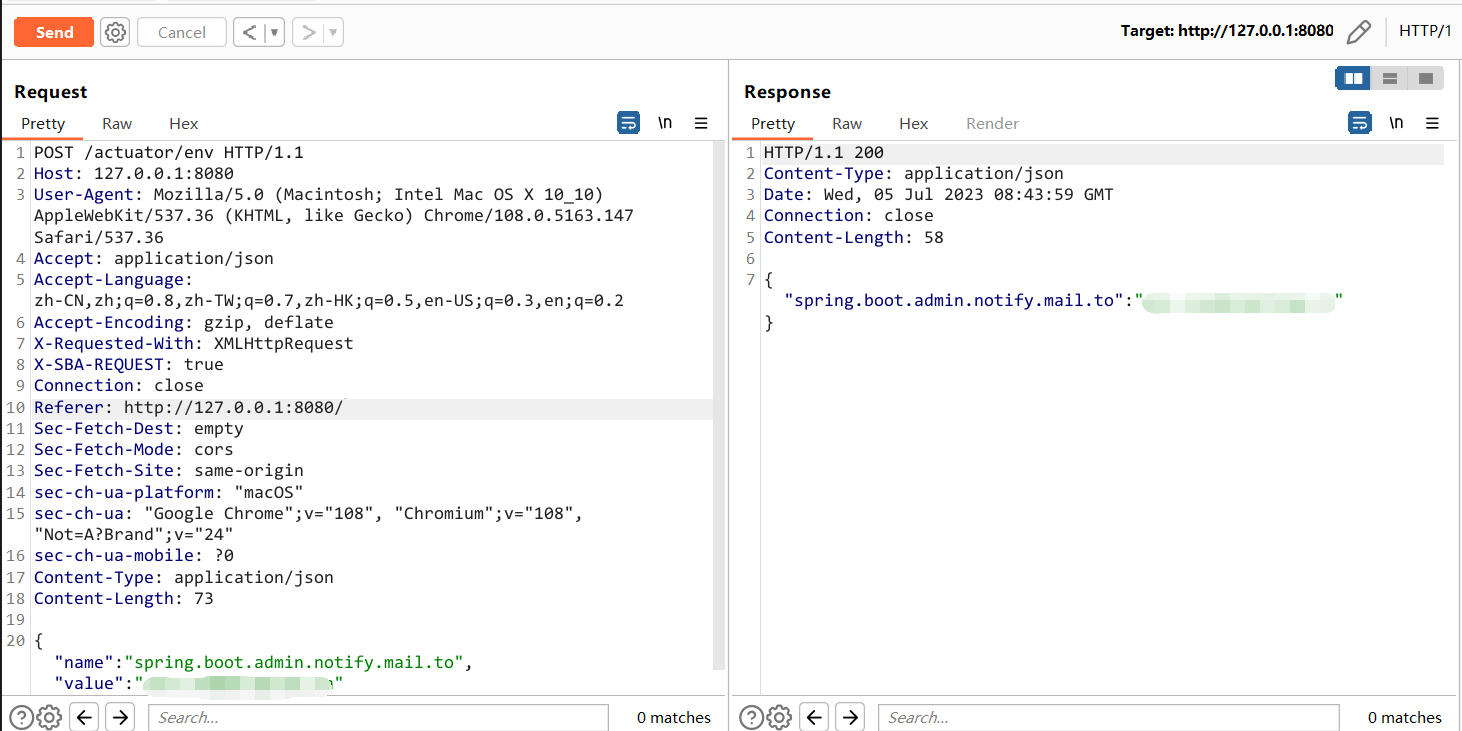
Task: Jump to next match in Request search
Action: 120,717
